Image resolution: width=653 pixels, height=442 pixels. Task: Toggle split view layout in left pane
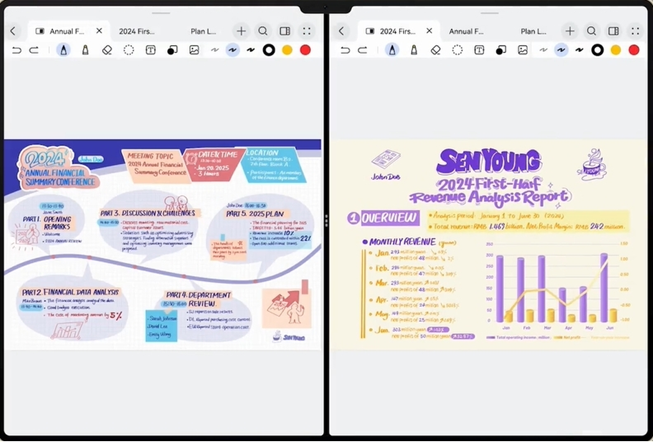[x=285, y=31]
